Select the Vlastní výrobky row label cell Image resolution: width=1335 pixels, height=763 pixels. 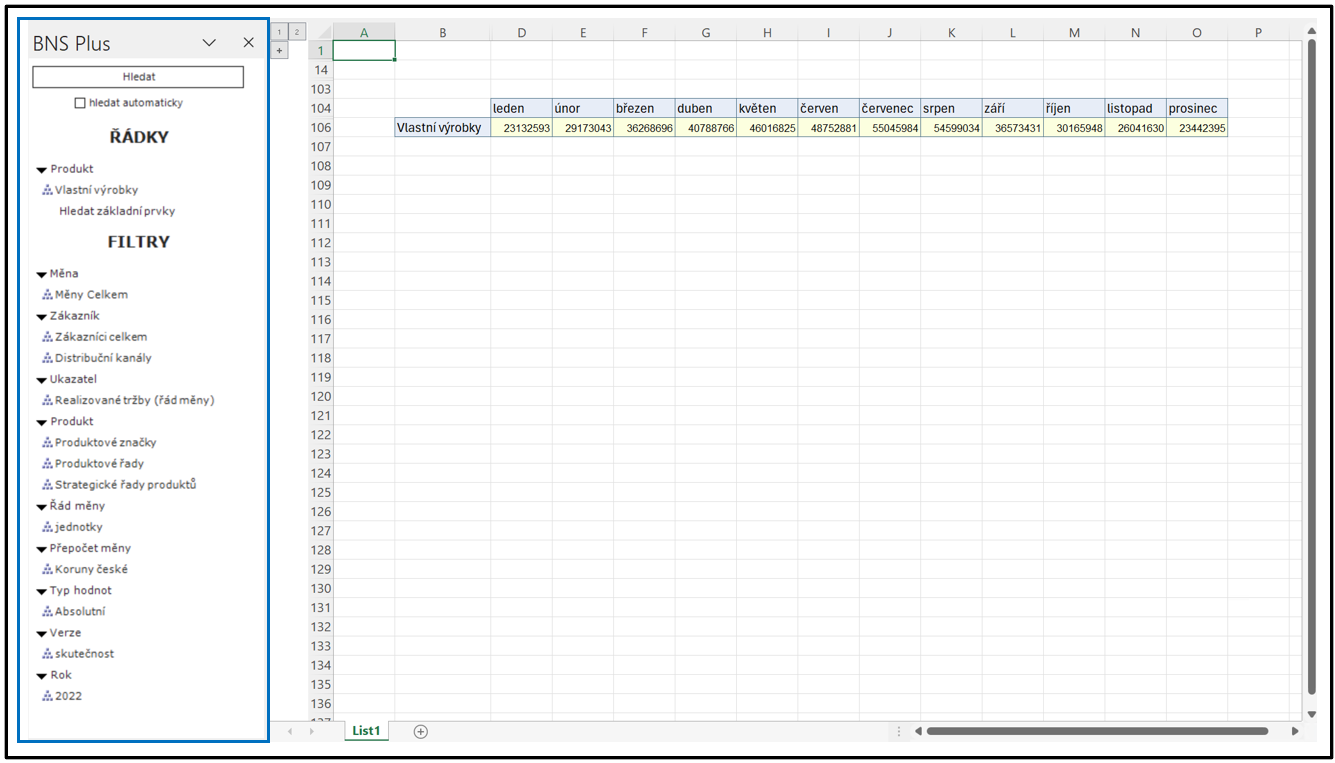click(x=443, y=127)
